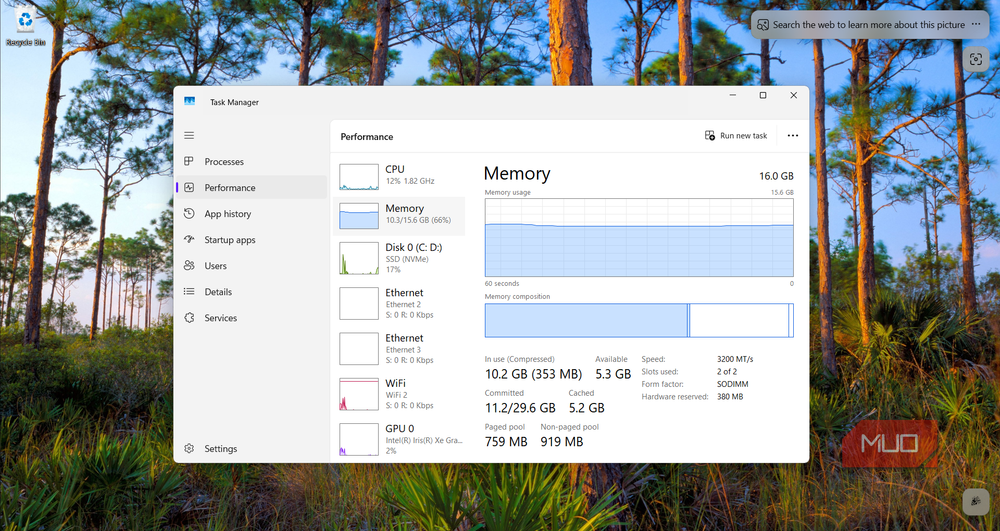
Task: Open Task Manager Settings
Action: [251, 449]
